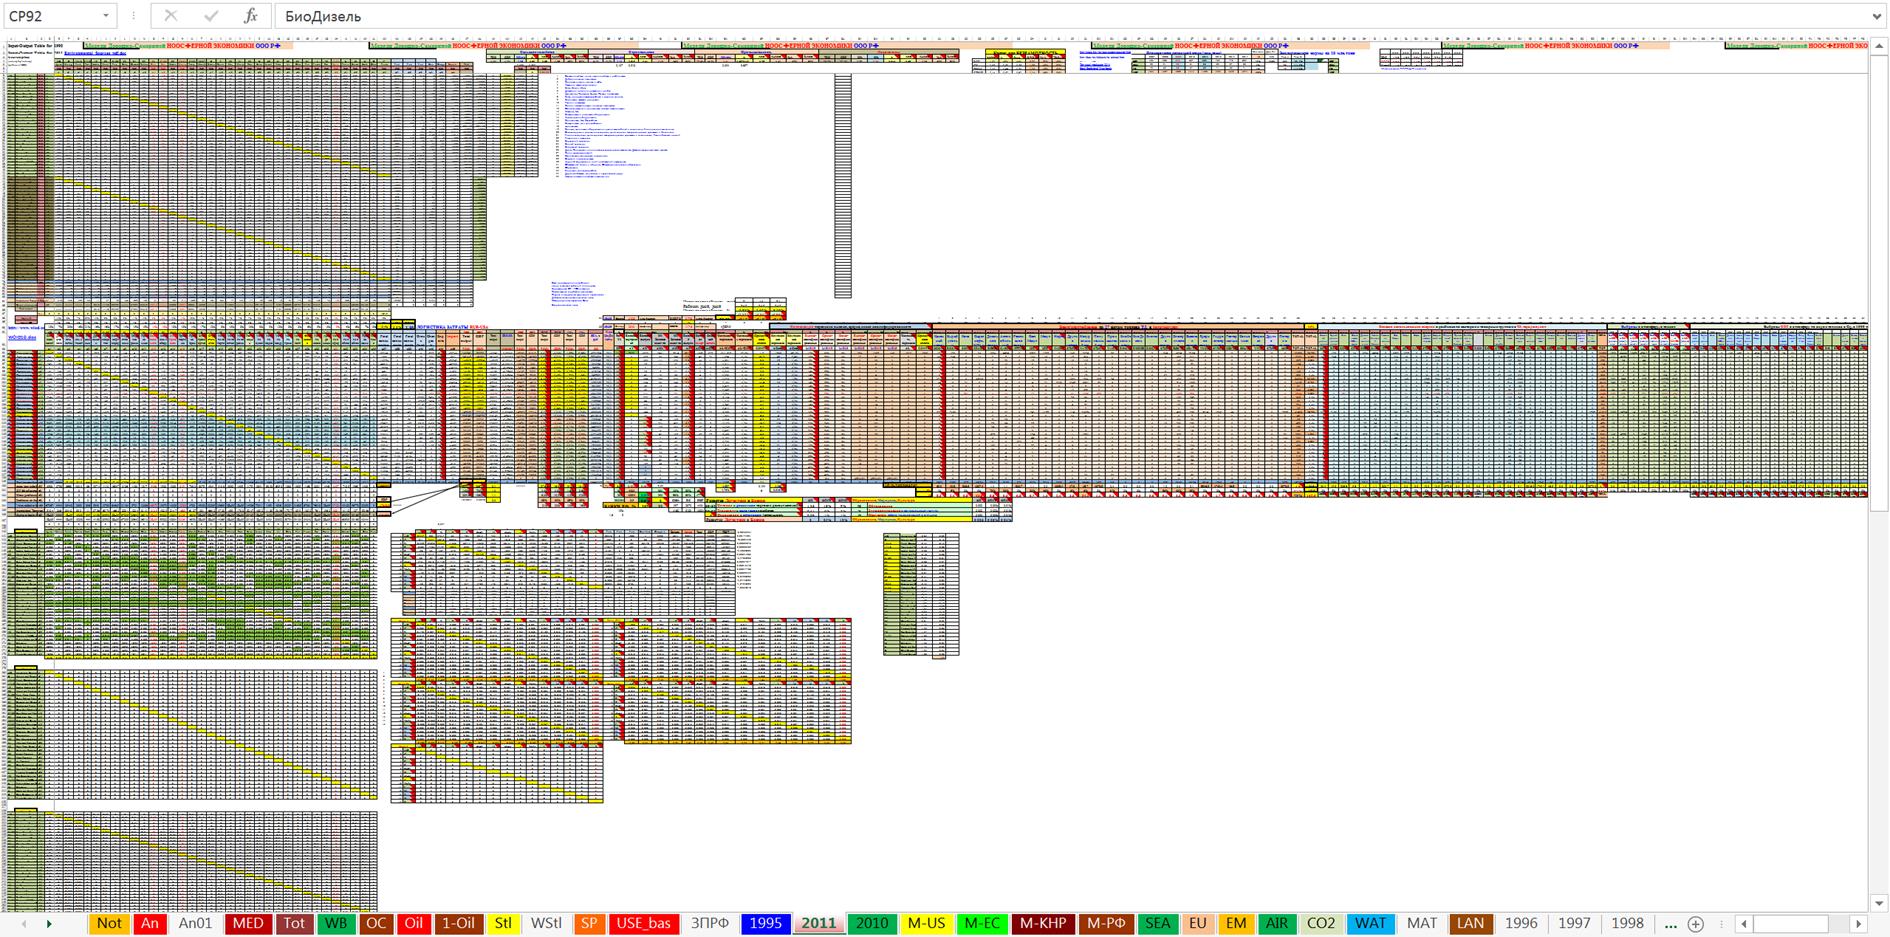The height and width of the screenshot is (937, 1890).
Task: Click the Cancel entry X icon
Action: [x=171, y=16]
